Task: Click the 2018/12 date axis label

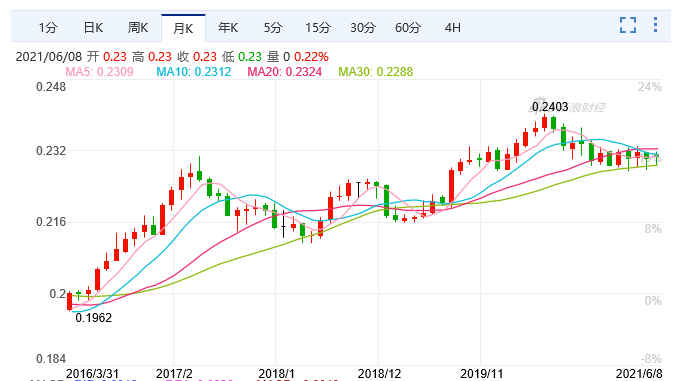Action: tap(379, 374)
